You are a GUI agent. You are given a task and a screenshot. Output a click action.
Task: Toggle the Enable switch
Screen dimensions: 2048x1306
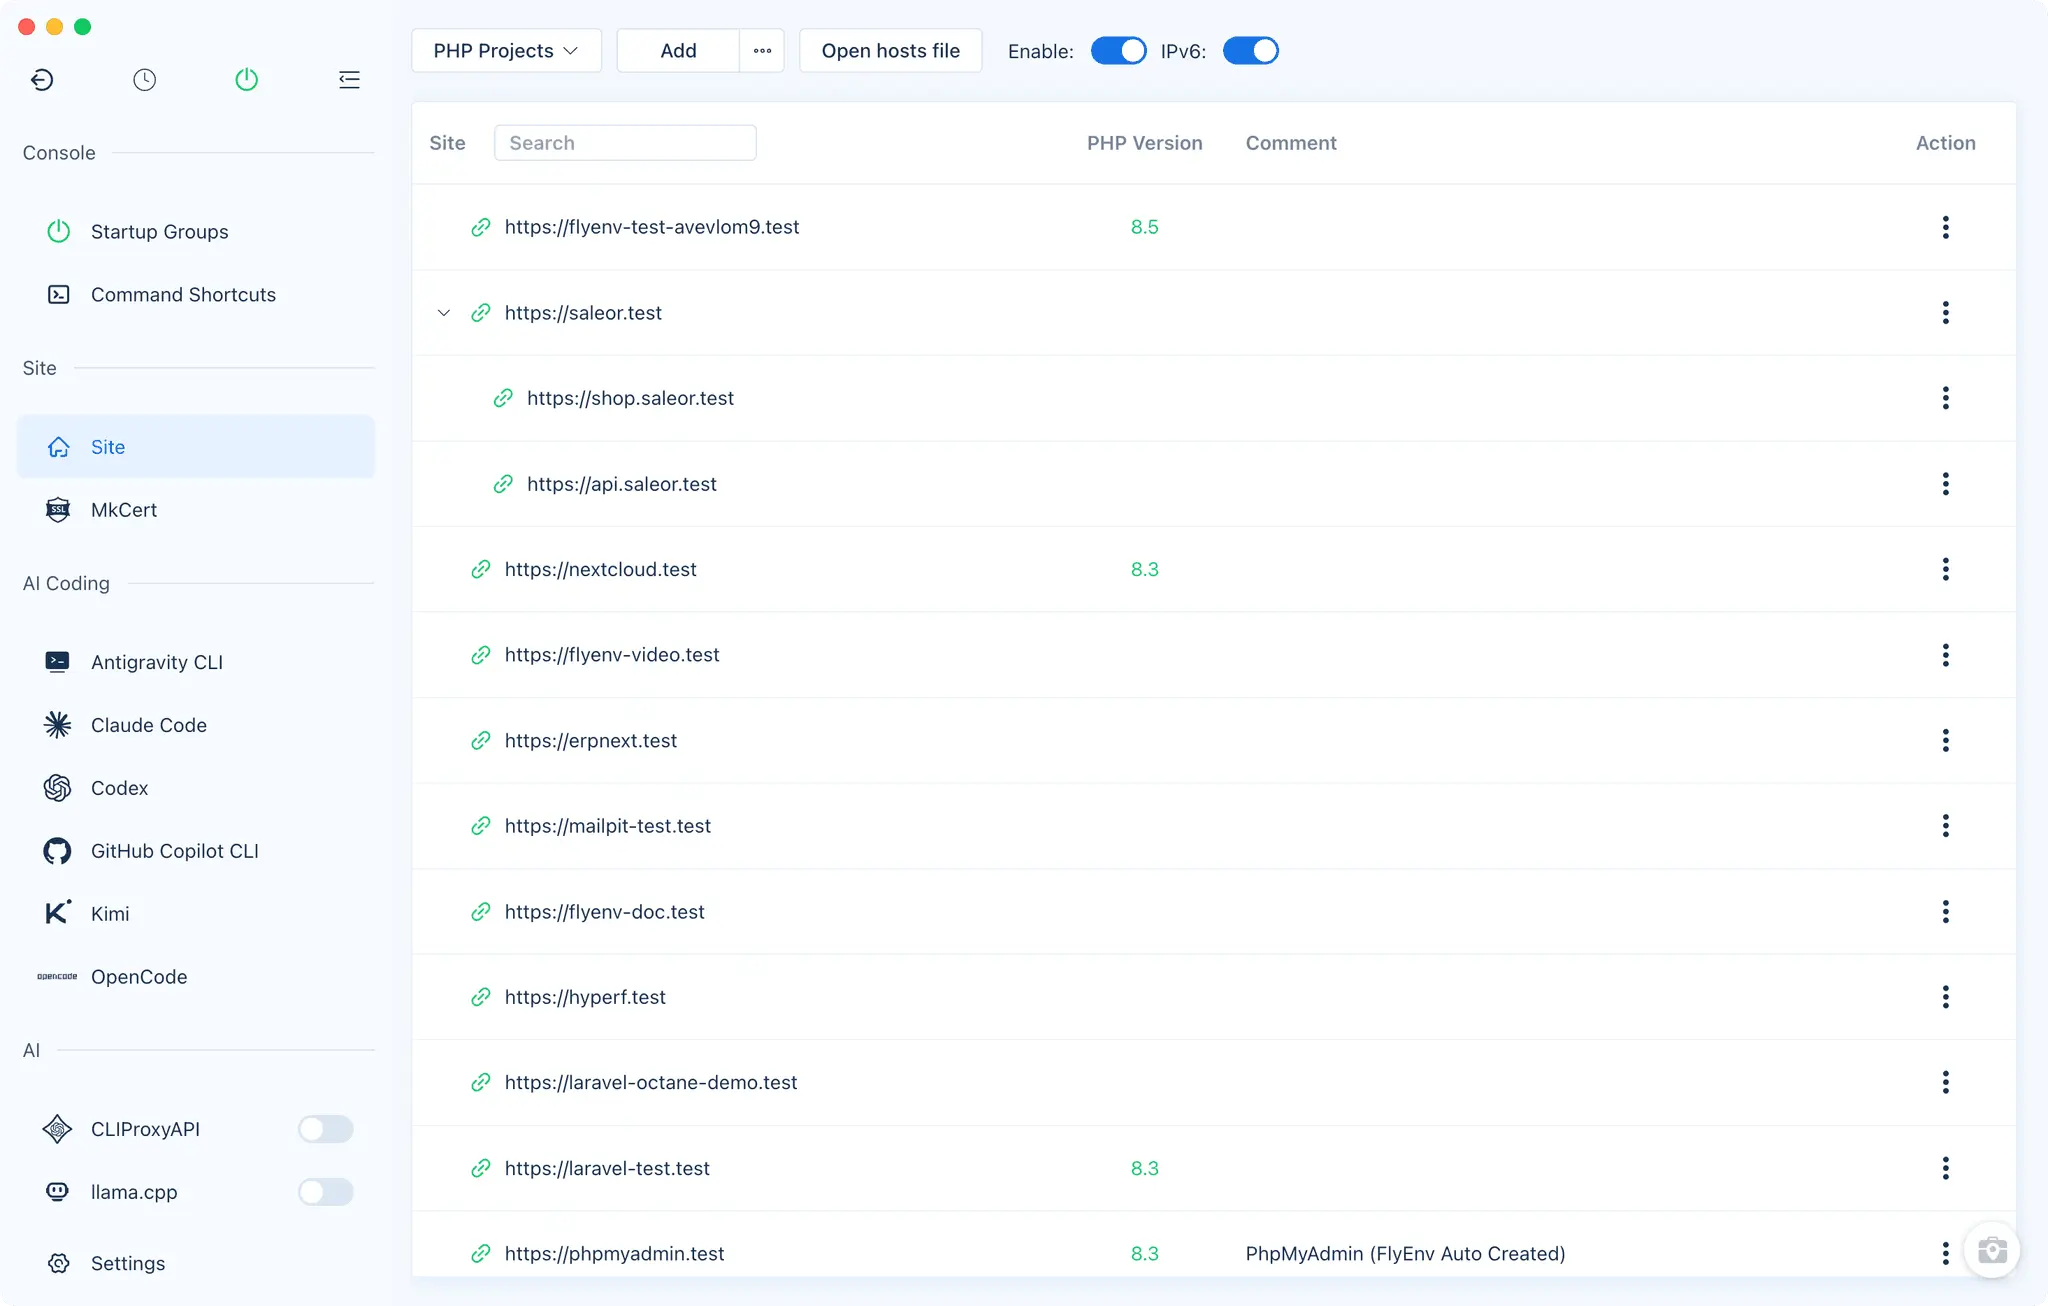pyautogui.click(x=1118, y=51)
